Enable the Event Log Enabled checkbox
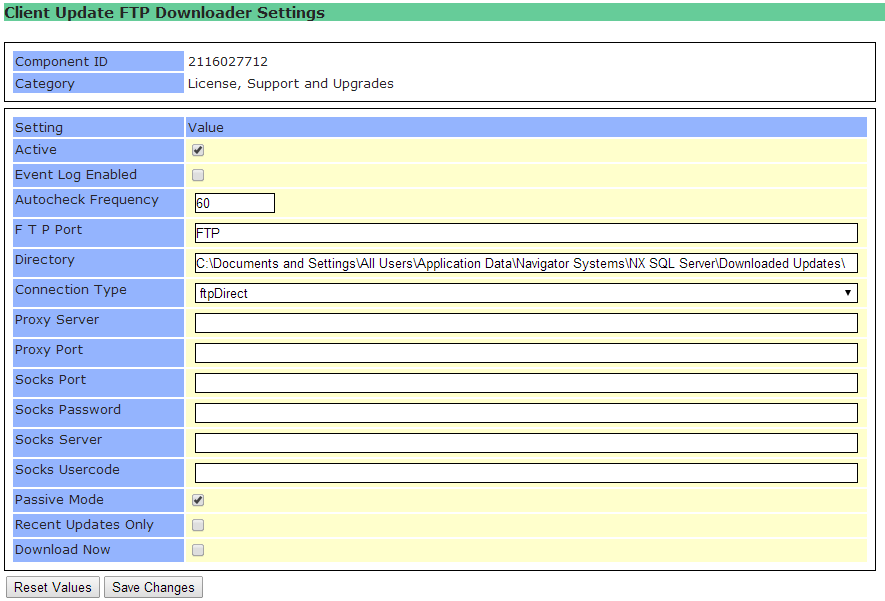The height and width of the screenshot is (601, 885). click(198, 175)
